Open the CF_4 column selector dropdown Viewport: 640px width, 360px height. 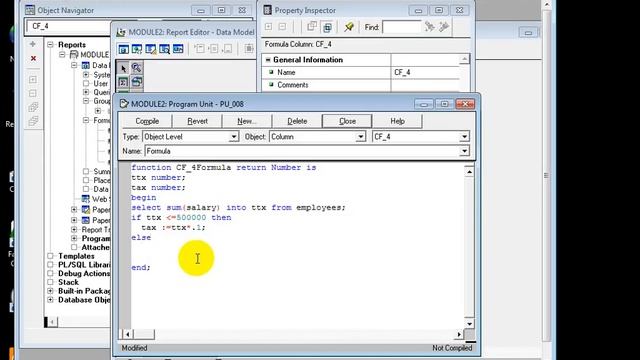[464, 137]
